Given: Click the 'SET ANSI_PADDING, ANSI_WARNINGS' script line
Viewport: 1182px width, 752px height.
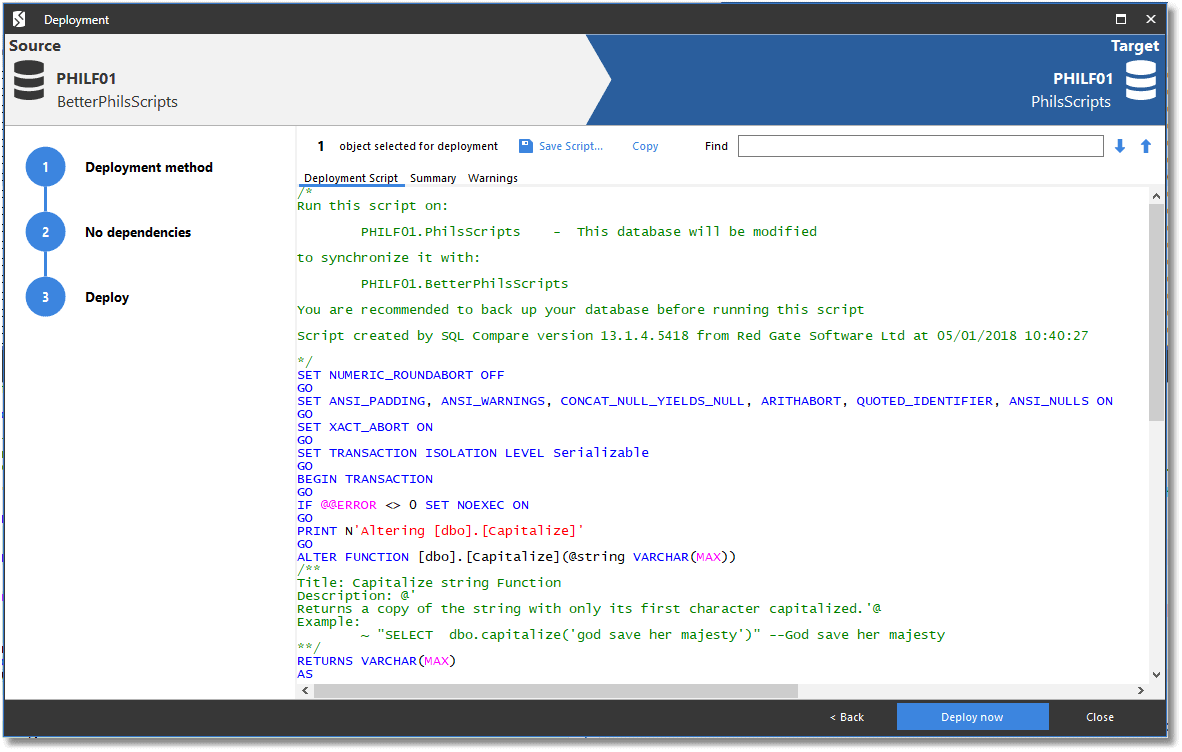Looking at the screenshot, I should [x=705, y=401].
